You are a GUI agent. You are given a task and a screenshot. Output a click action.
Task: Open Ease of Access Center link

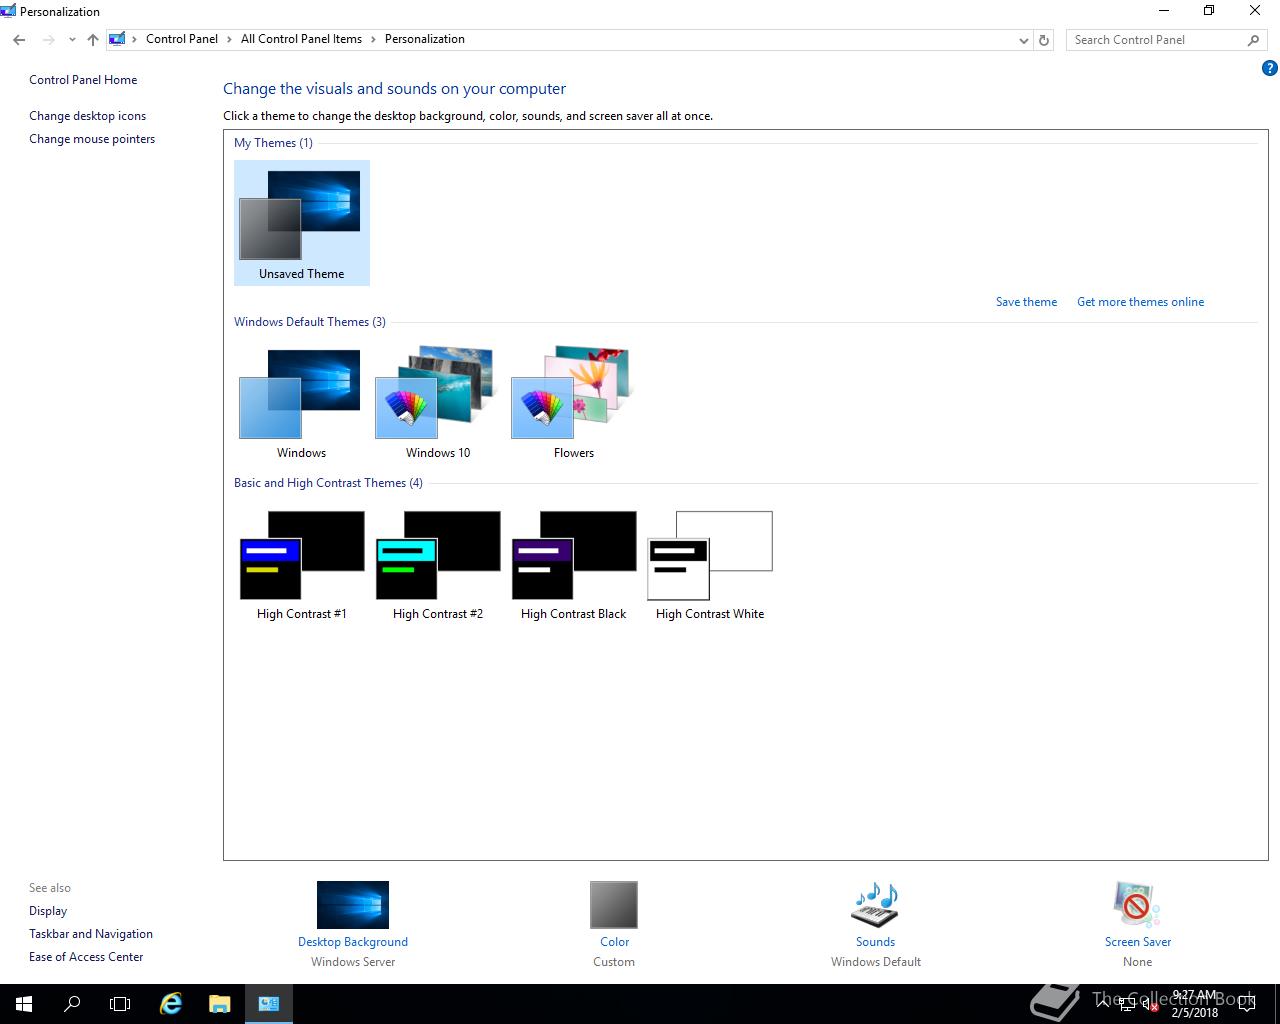point(86,957)
